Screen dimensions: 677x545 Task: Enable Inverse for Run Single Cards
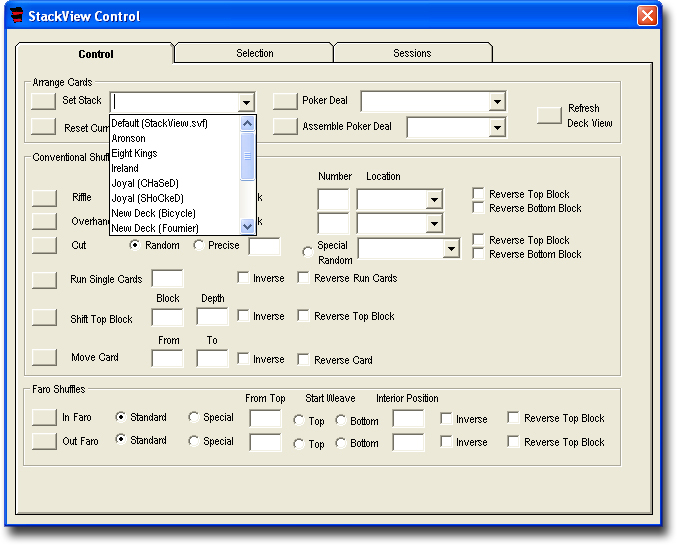(243, 278)
